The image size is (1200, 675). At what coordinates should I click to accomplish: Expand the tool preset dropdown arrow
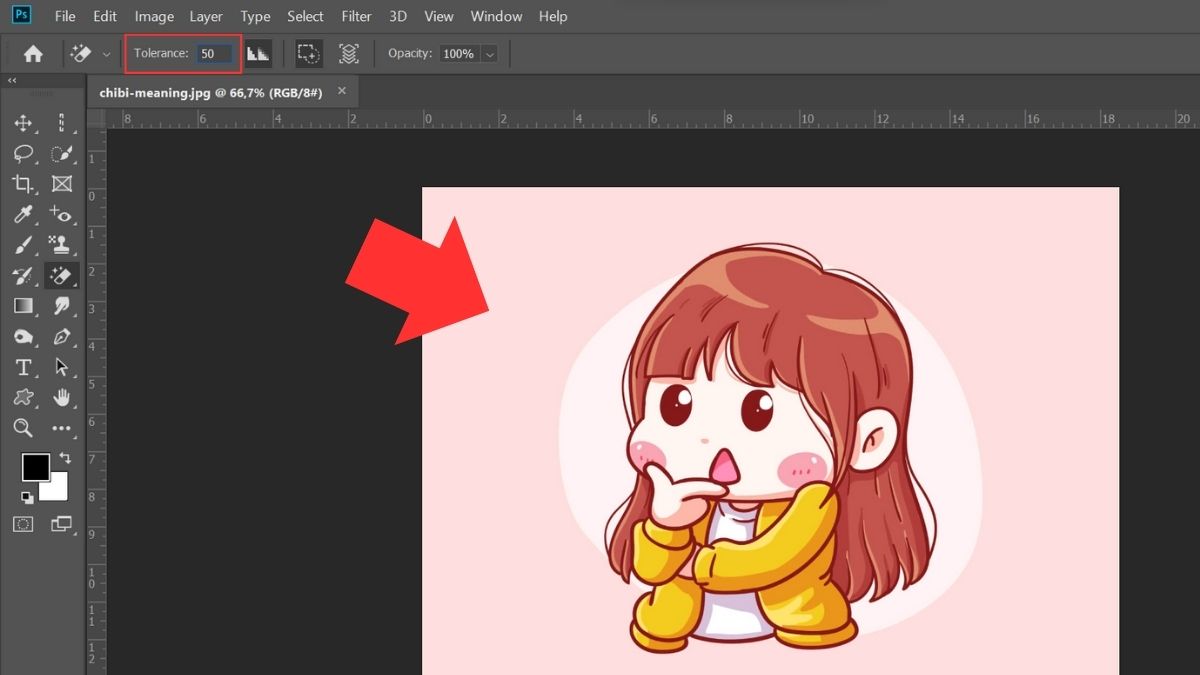pos(106,55)
